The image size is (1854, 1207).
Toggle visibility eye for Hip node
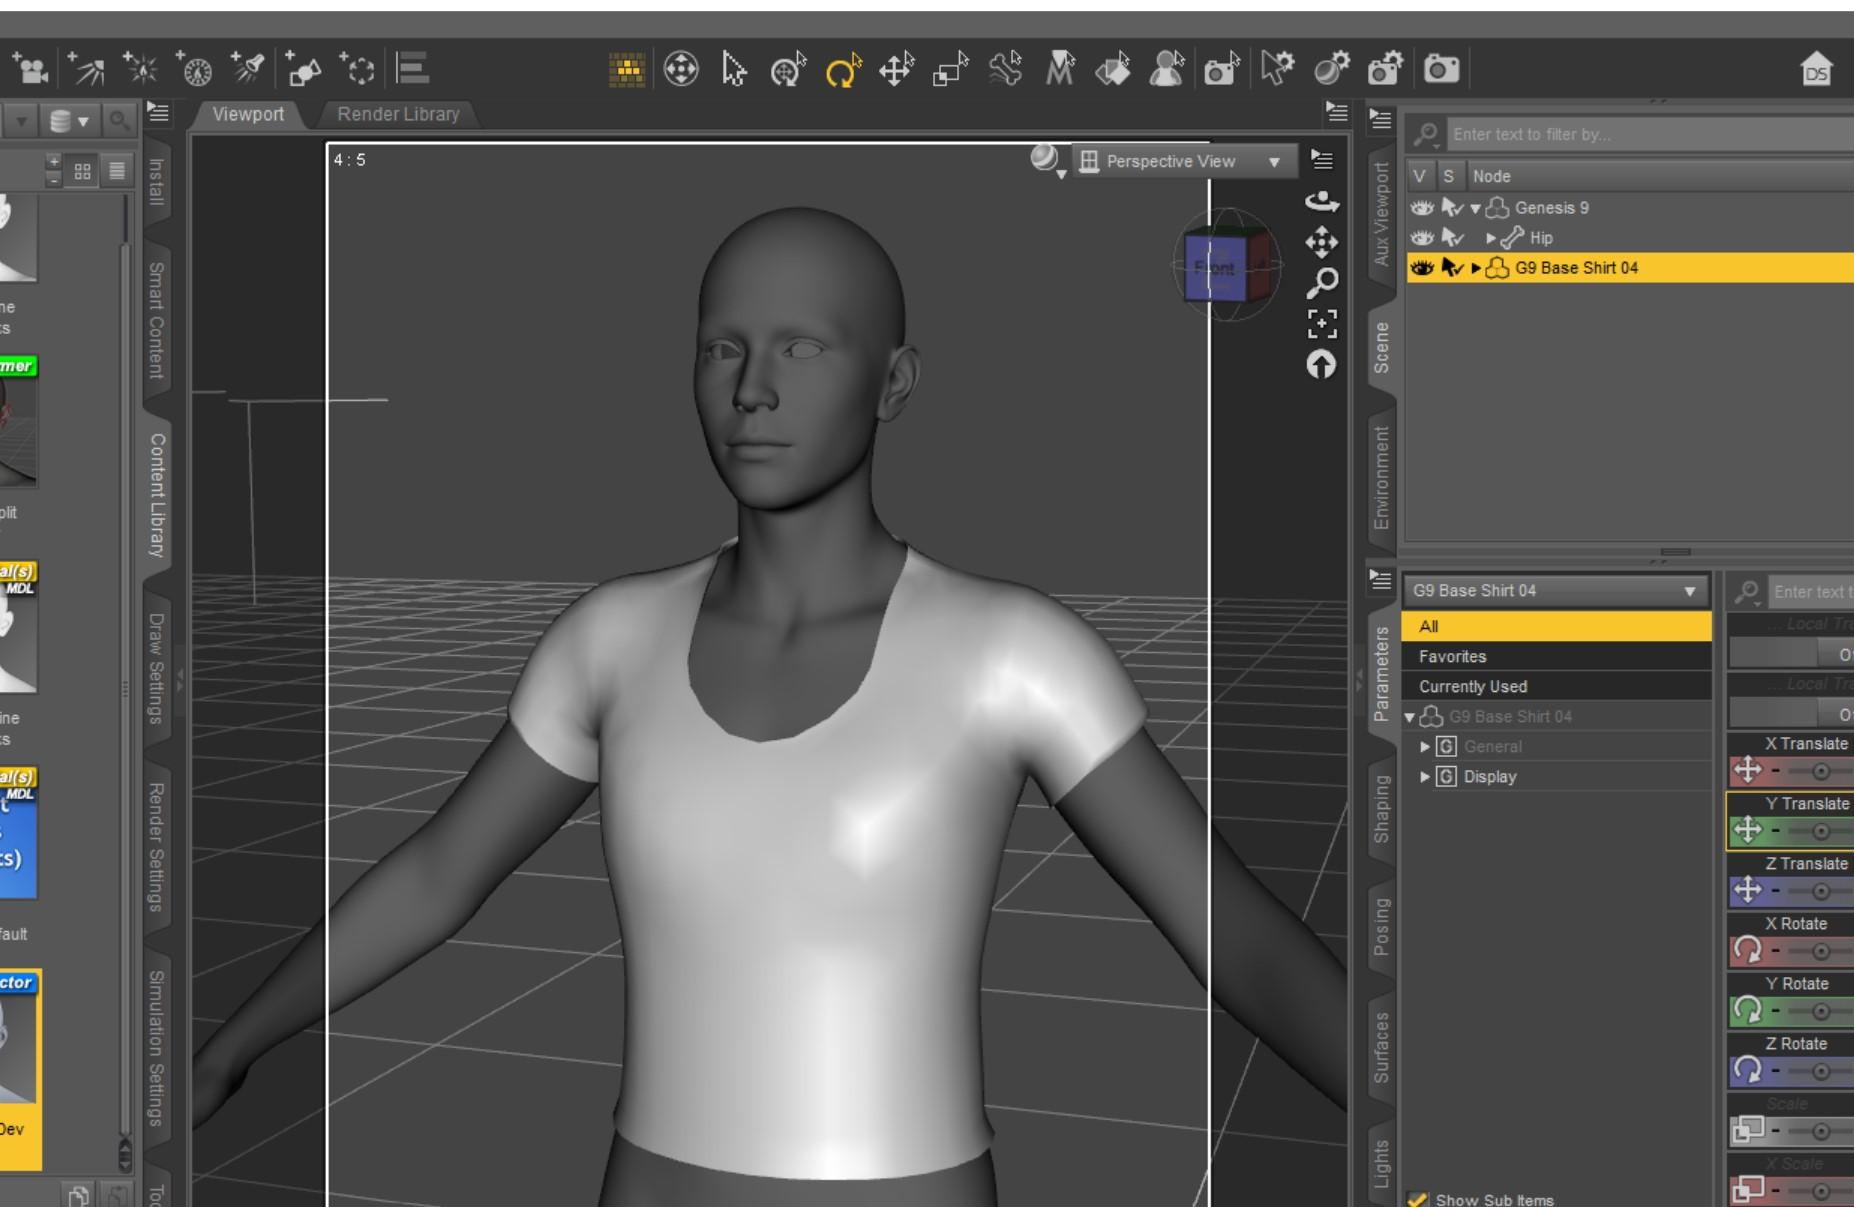1421,238
